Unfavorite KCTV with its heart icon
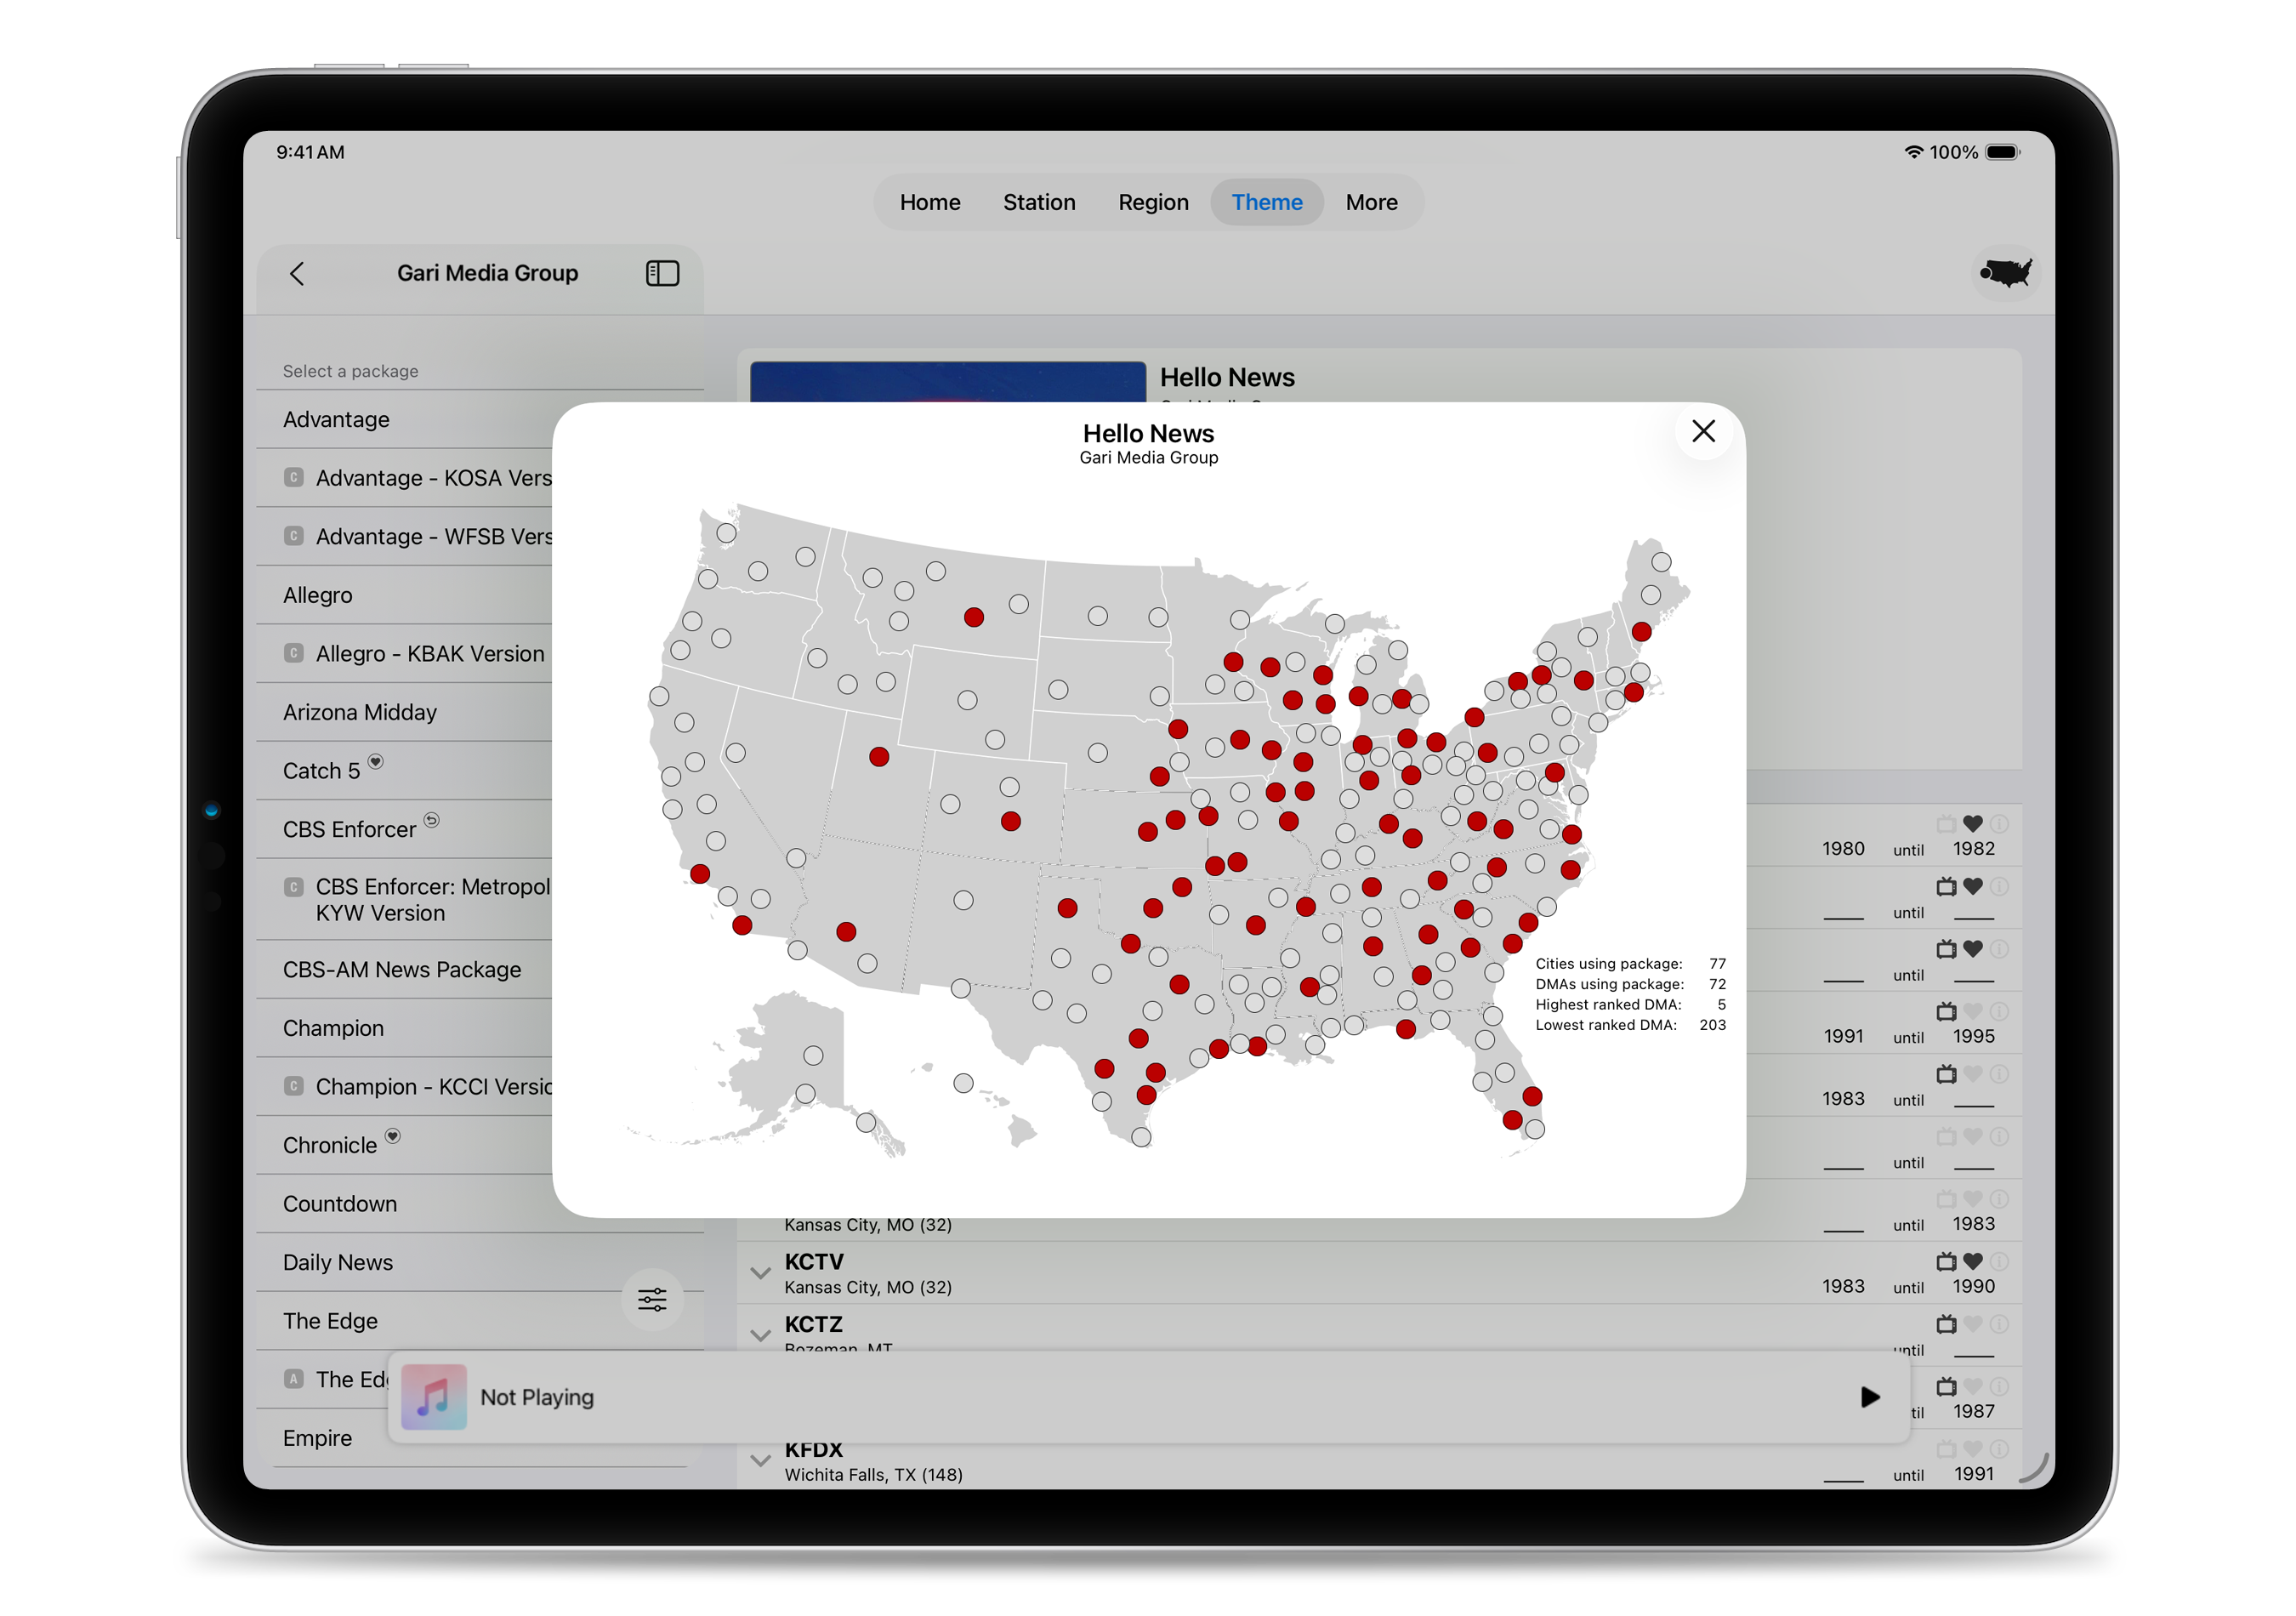This screenshot has height=1616, width=2296. 1972,1261
